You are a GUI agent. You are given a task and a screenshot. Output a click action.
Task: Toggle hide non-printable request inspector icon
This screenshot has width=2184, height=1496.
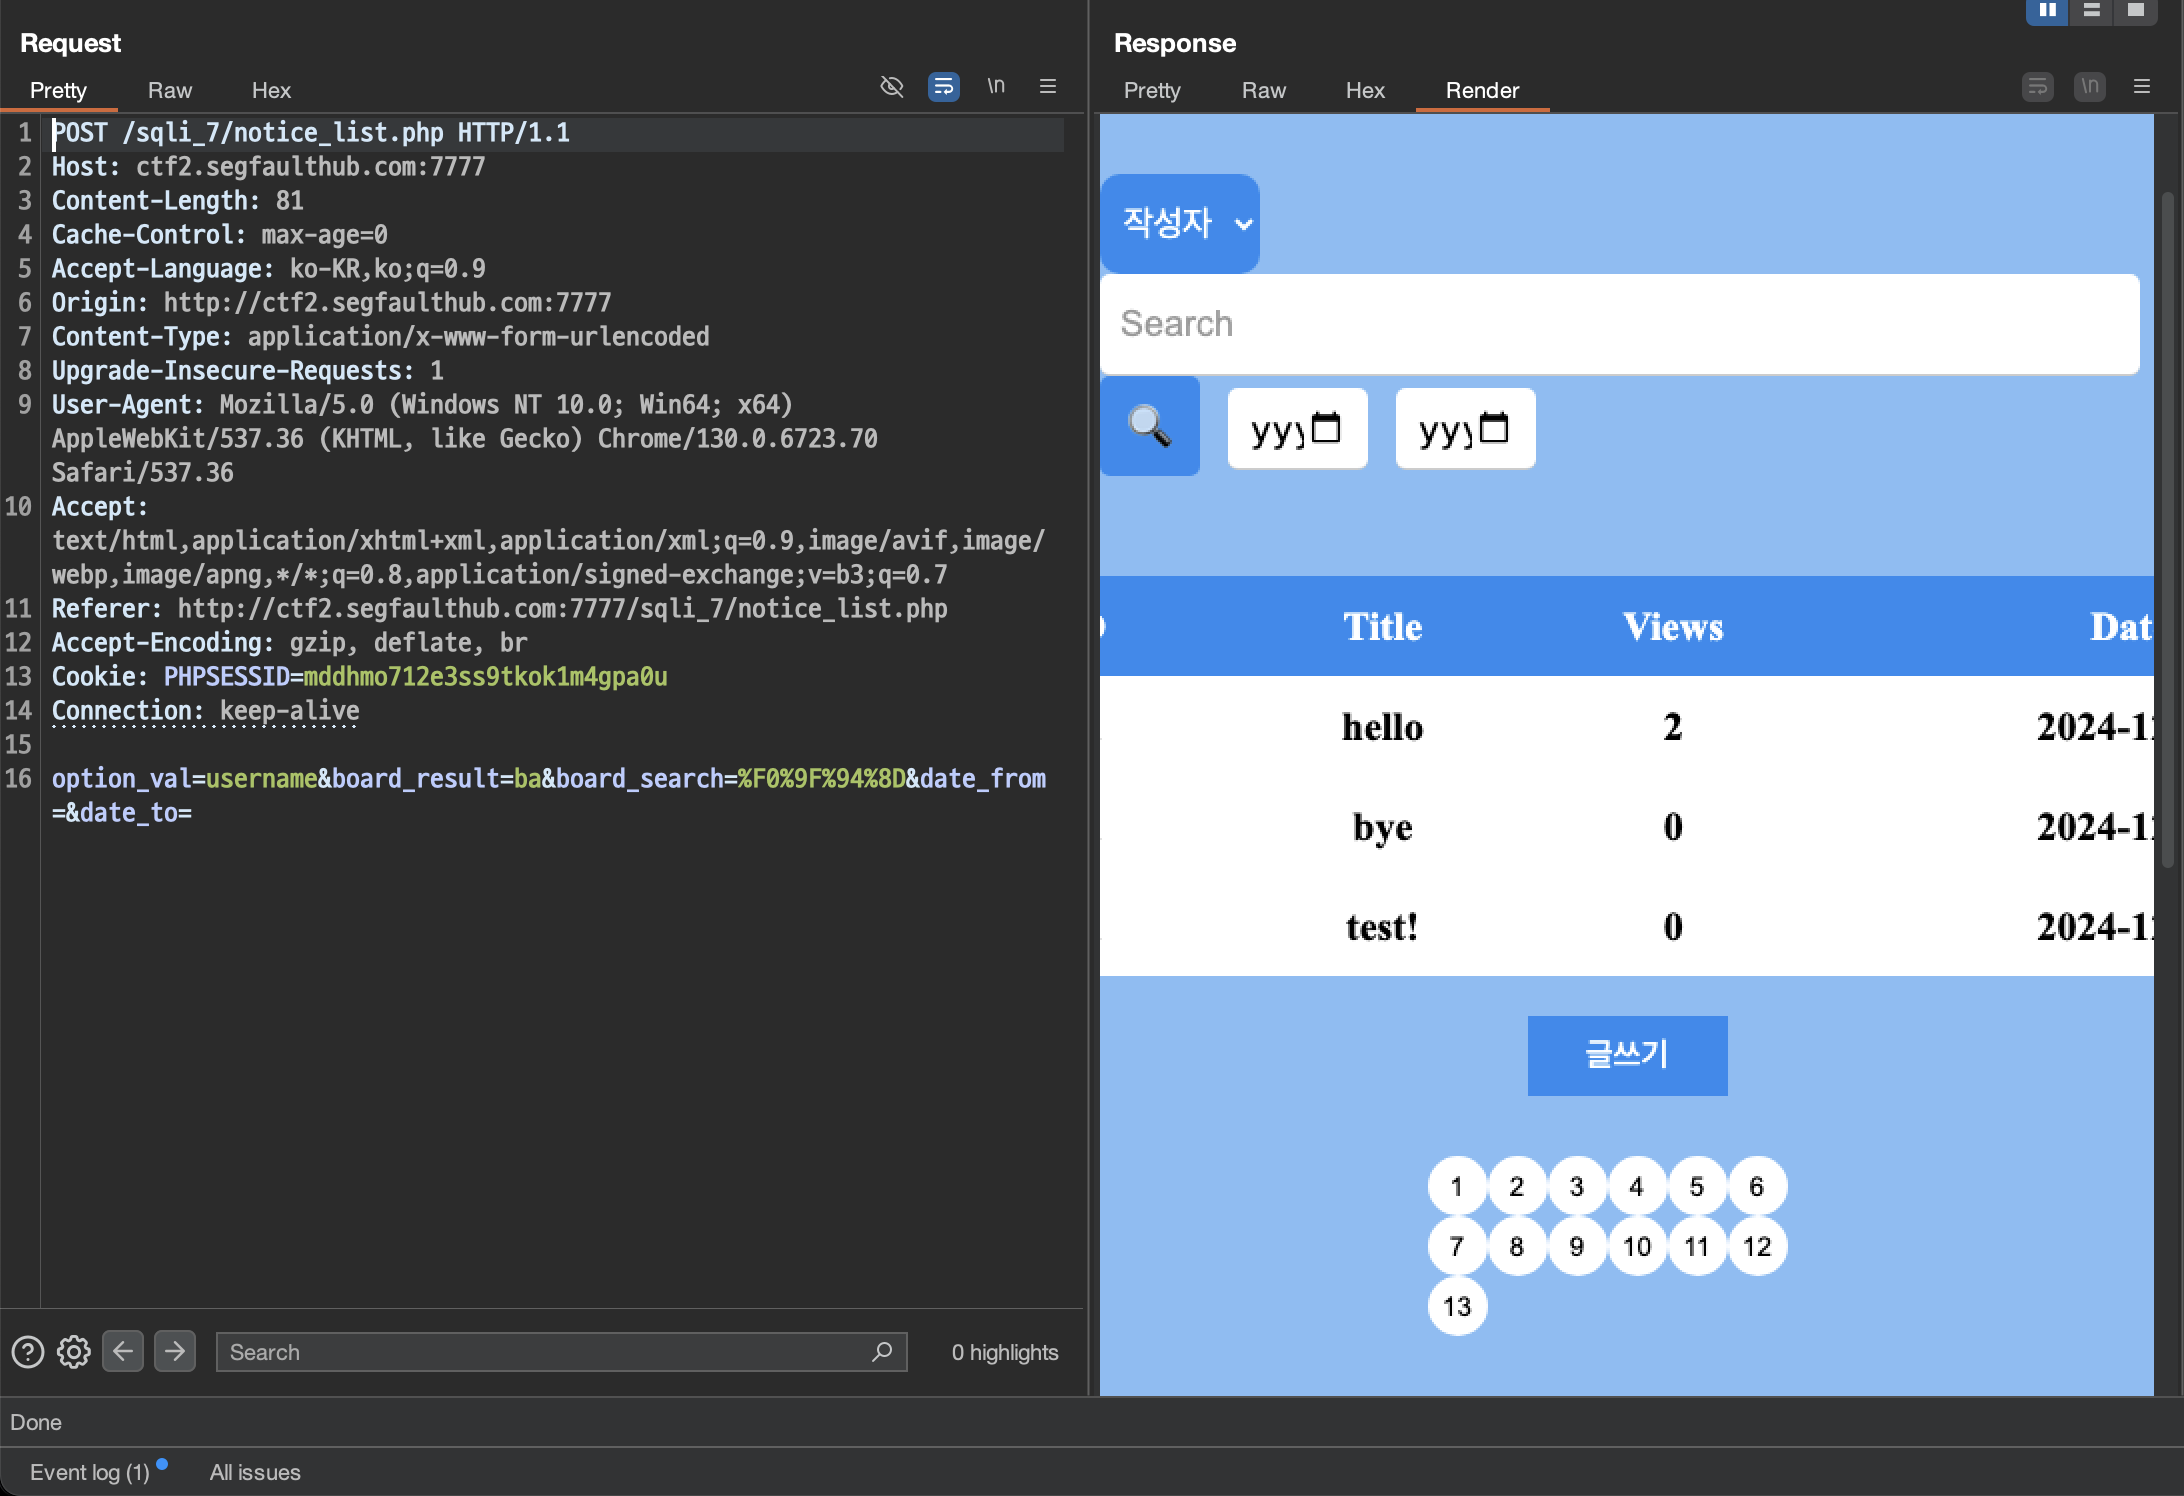pos(891,87)
